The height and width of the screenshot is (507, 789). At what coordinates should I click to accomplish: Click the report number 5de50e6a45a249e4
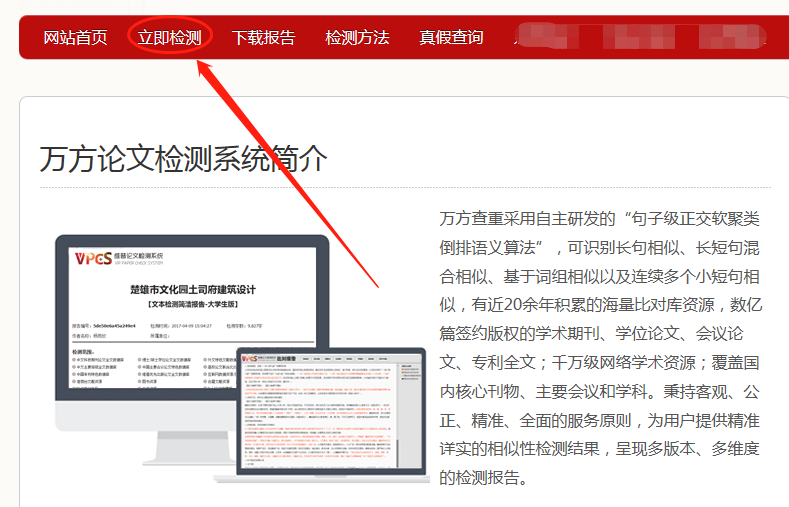coord(117,326)
